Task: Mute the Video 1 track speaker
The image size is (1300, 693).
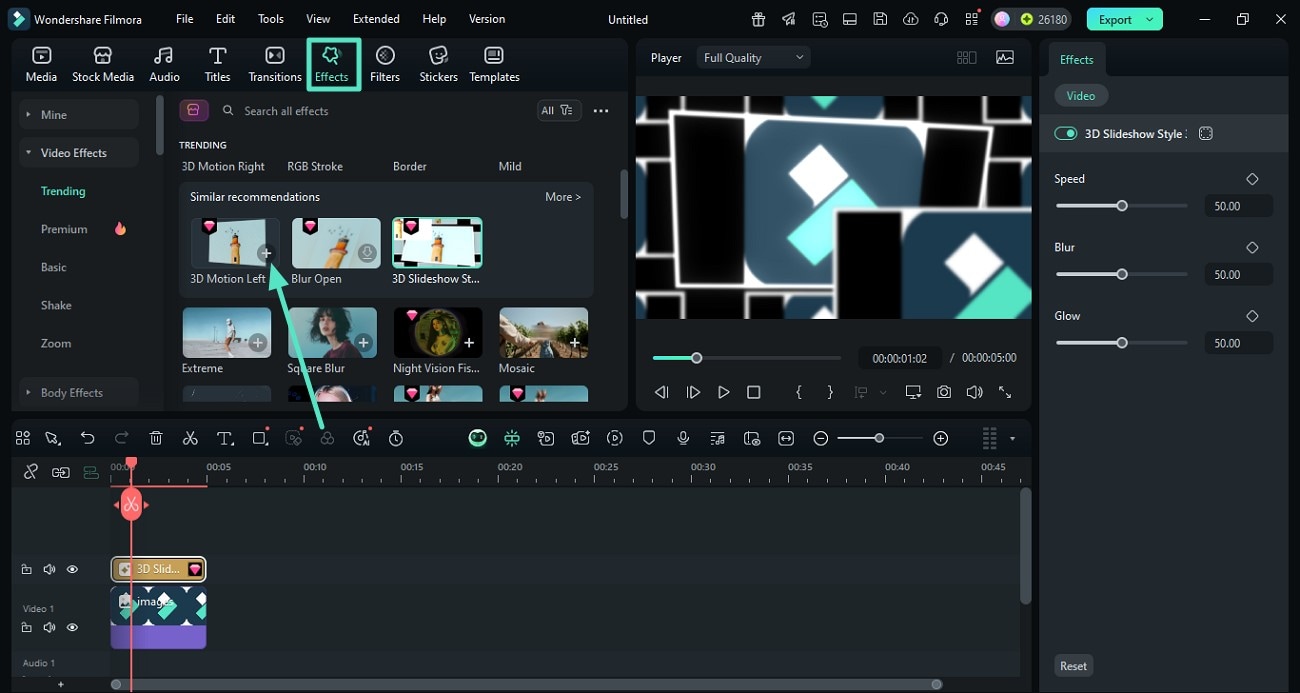Action: (49, 627)
